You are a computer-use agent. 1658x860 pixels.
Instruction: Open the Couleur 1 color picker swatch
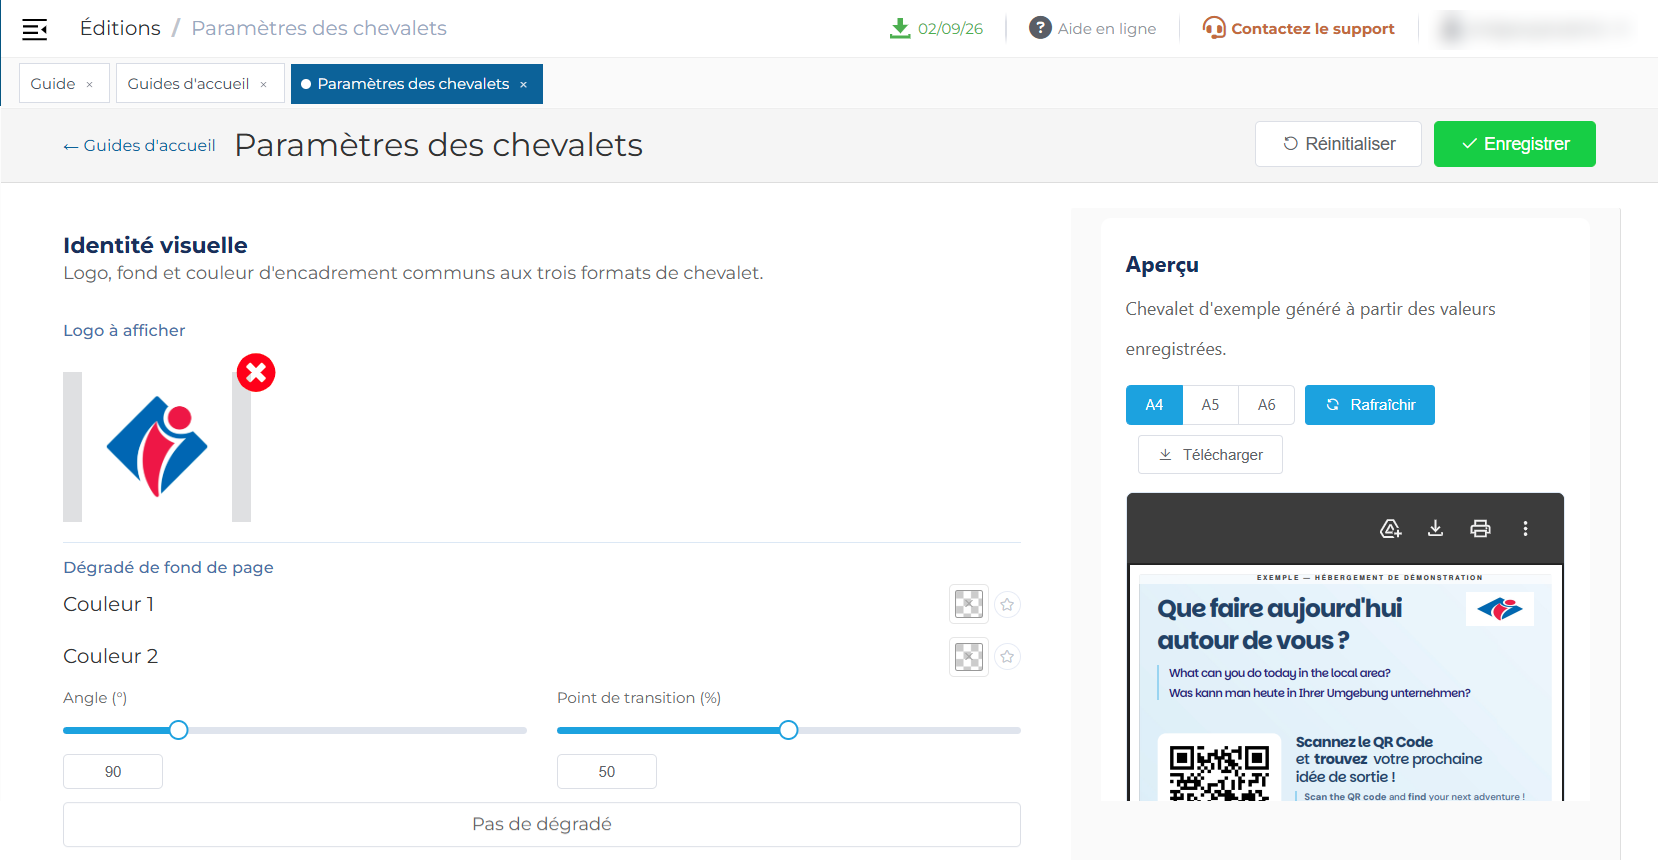tap(969, 604)
